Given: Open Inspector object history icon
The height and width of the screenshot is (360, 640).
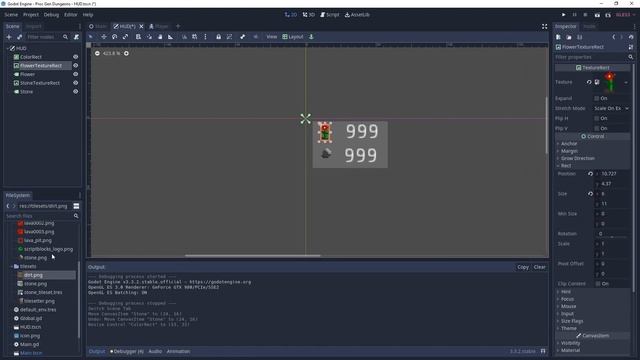Looking at the screenshot, I should [631, 37].
